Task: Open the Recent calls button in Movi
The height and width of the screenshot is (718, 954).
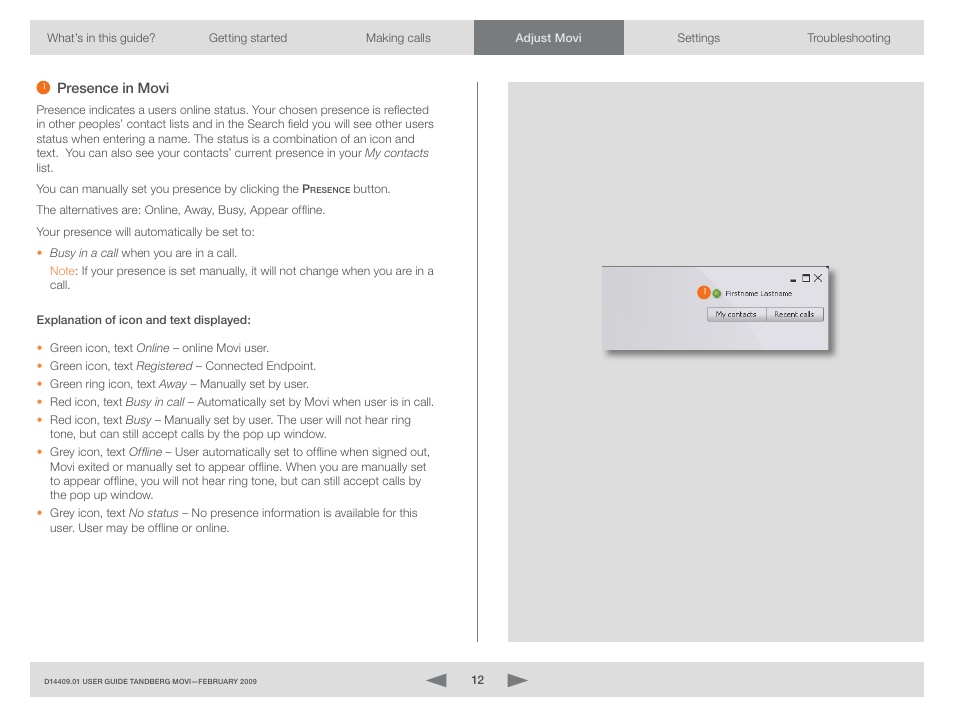Action: [795, 315]
